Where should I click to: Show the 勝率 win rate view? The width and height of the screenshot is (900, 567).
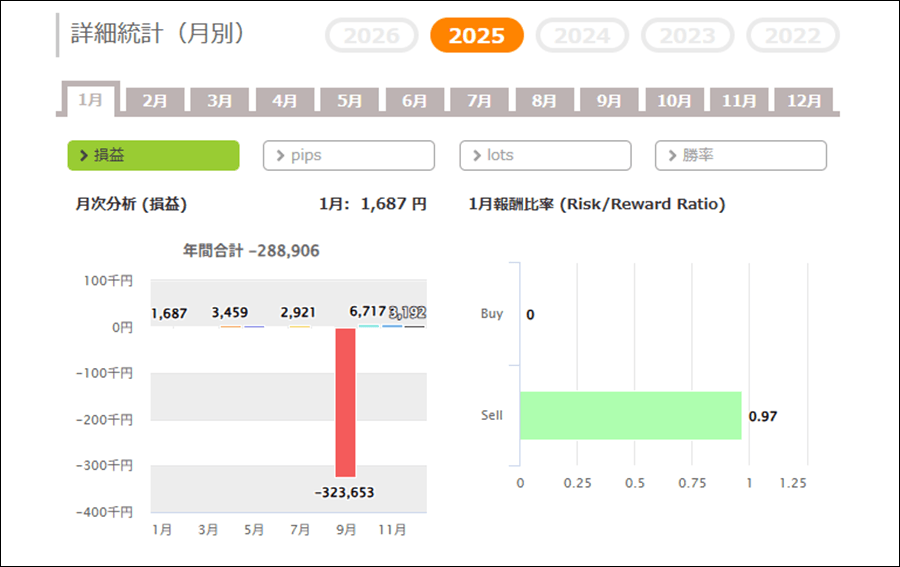point(741,156)
